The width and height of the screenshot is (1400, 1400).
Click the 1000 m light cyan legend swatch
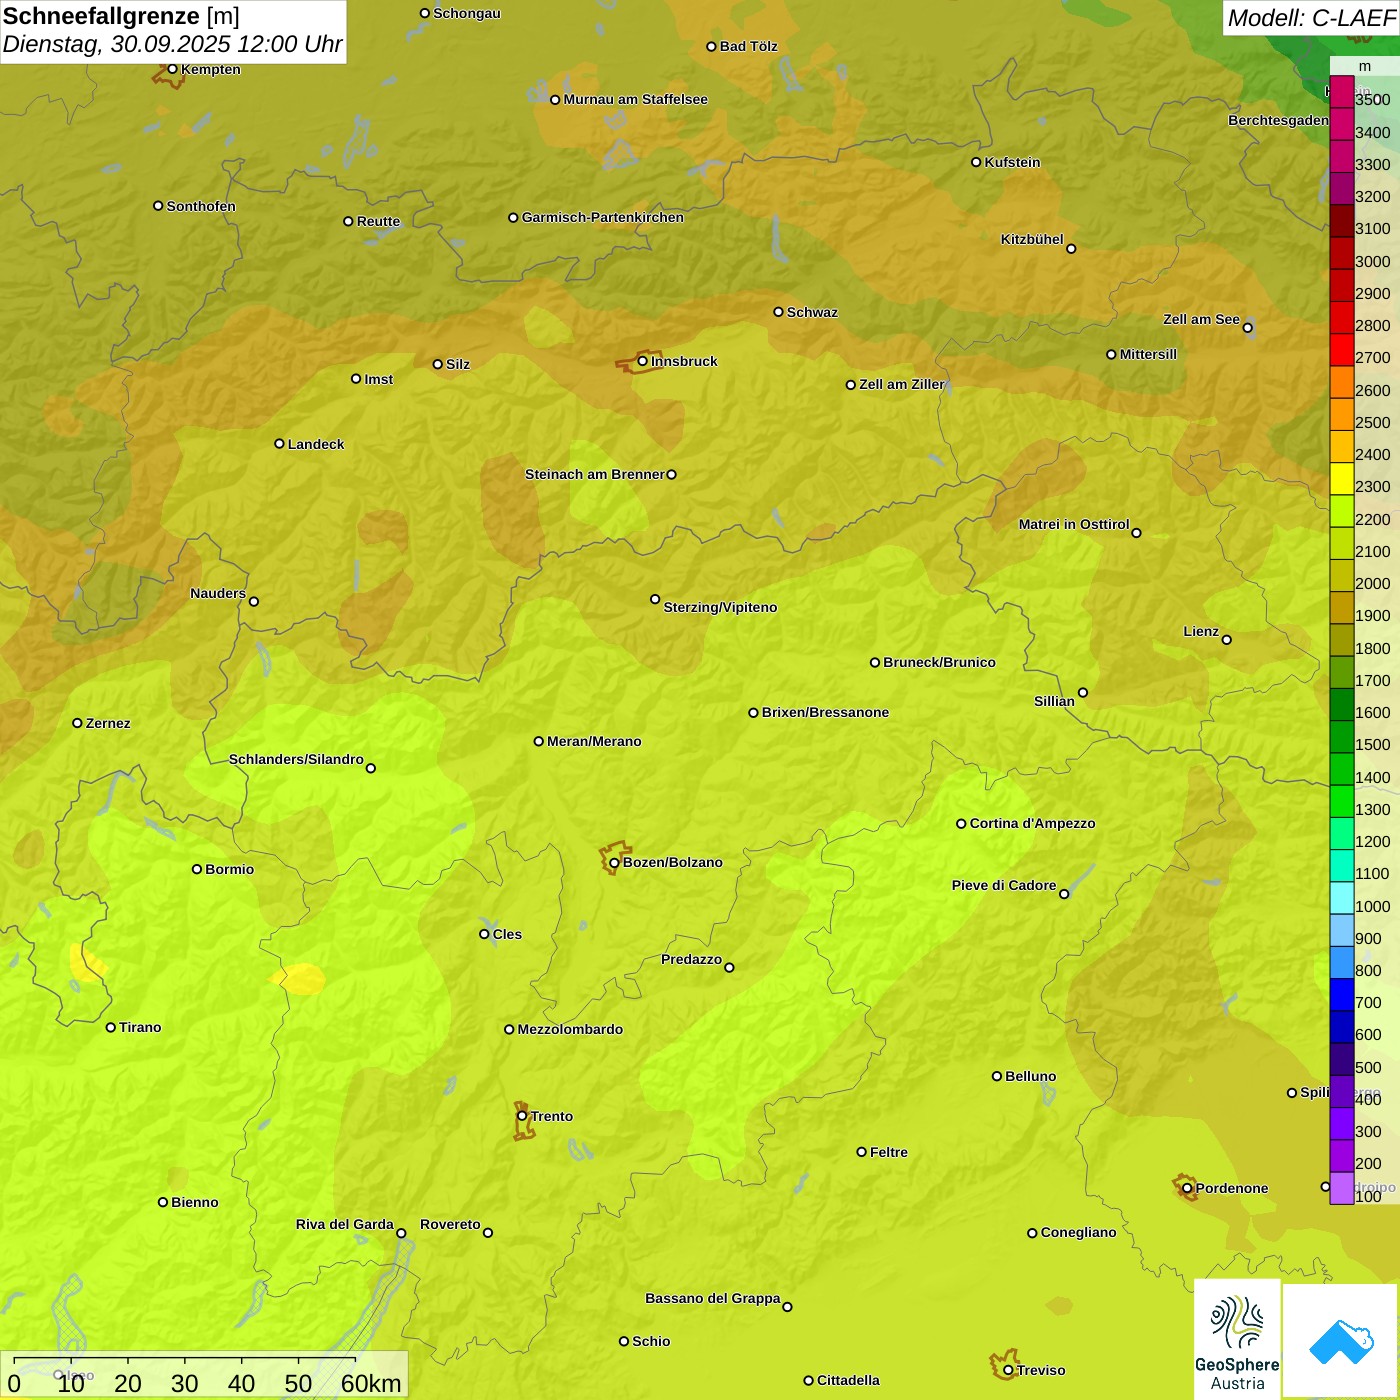(x=1342, y=898)
